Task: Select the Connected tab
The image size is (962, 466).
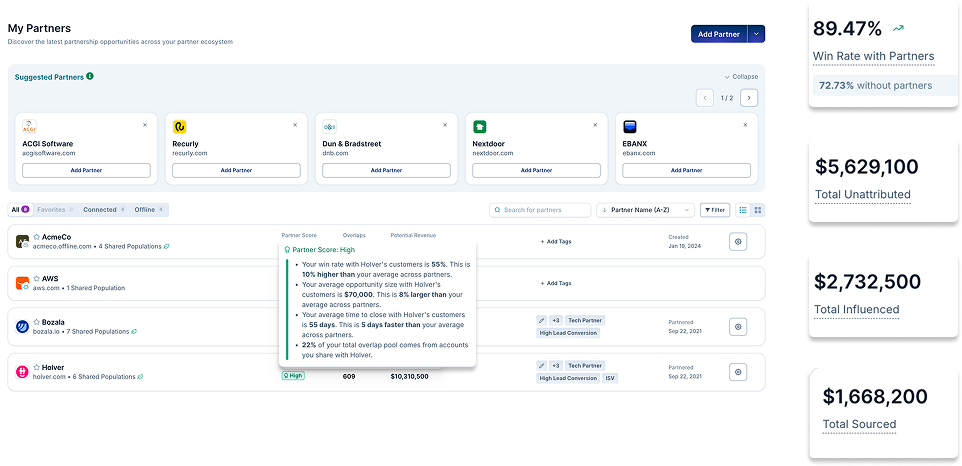Action: [x=104, y=210]
